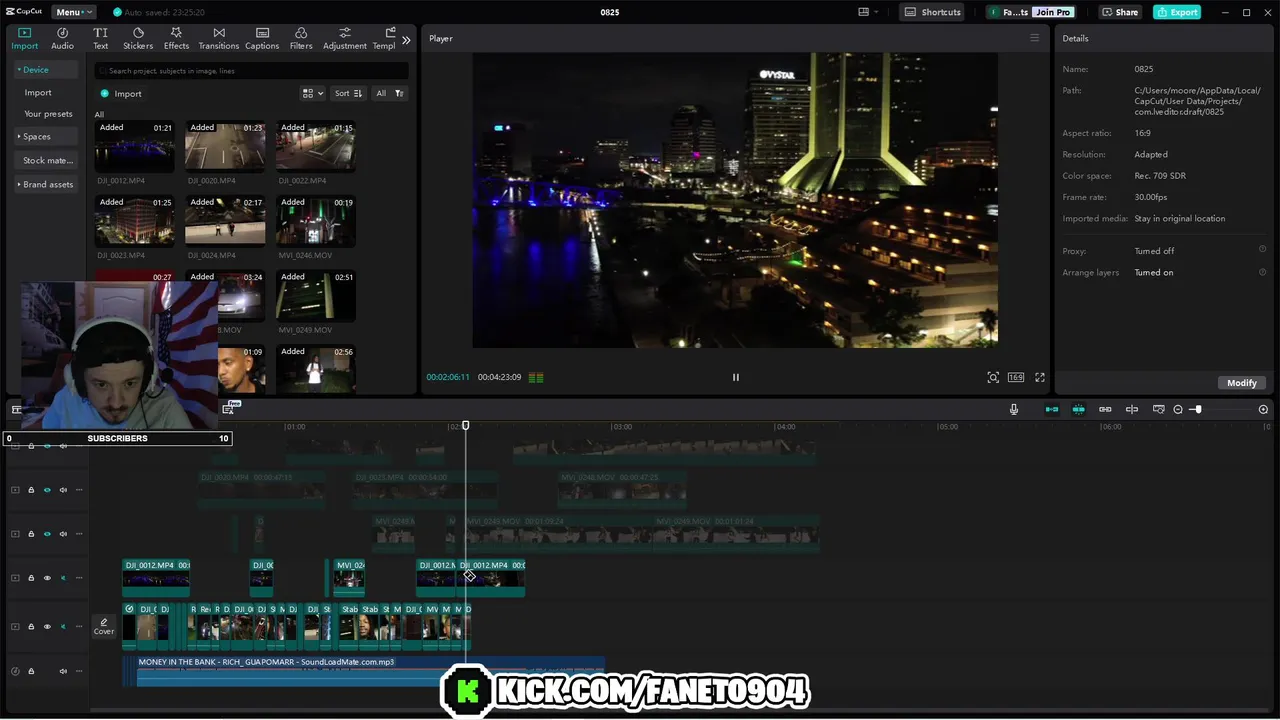The height and width of the screenshot is (720, 1280).
Task: Expand more tool tabs arrow
Action: coord(406,40)
